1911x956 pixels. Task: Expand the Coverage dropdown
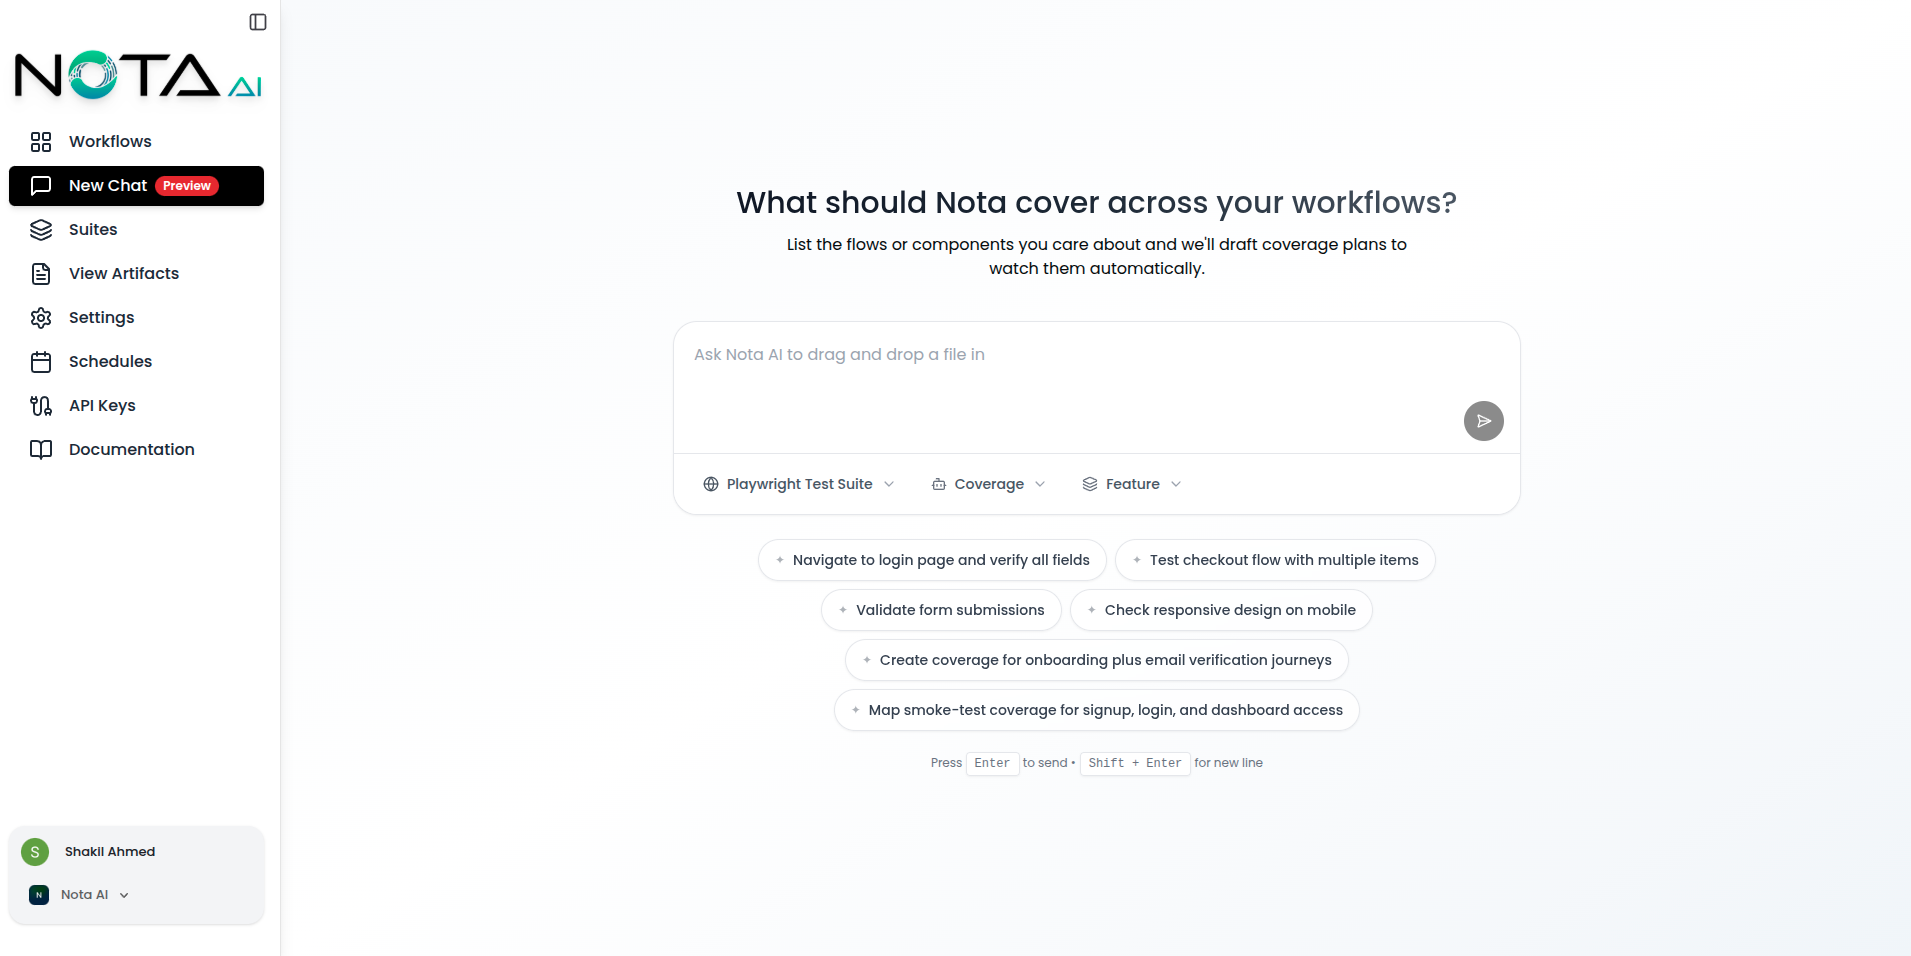pos(988,483)
